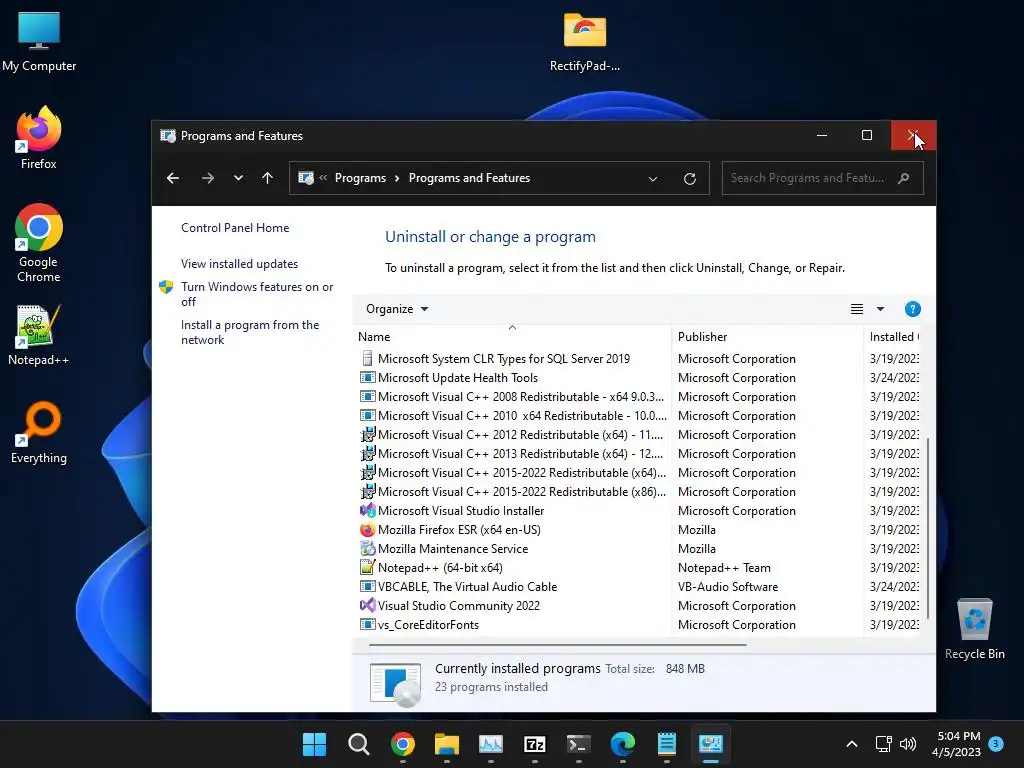Select Microsoft System CLR Types for SQL Server 2019
This screenshot has height=768, width=1024.
(504, 359)
